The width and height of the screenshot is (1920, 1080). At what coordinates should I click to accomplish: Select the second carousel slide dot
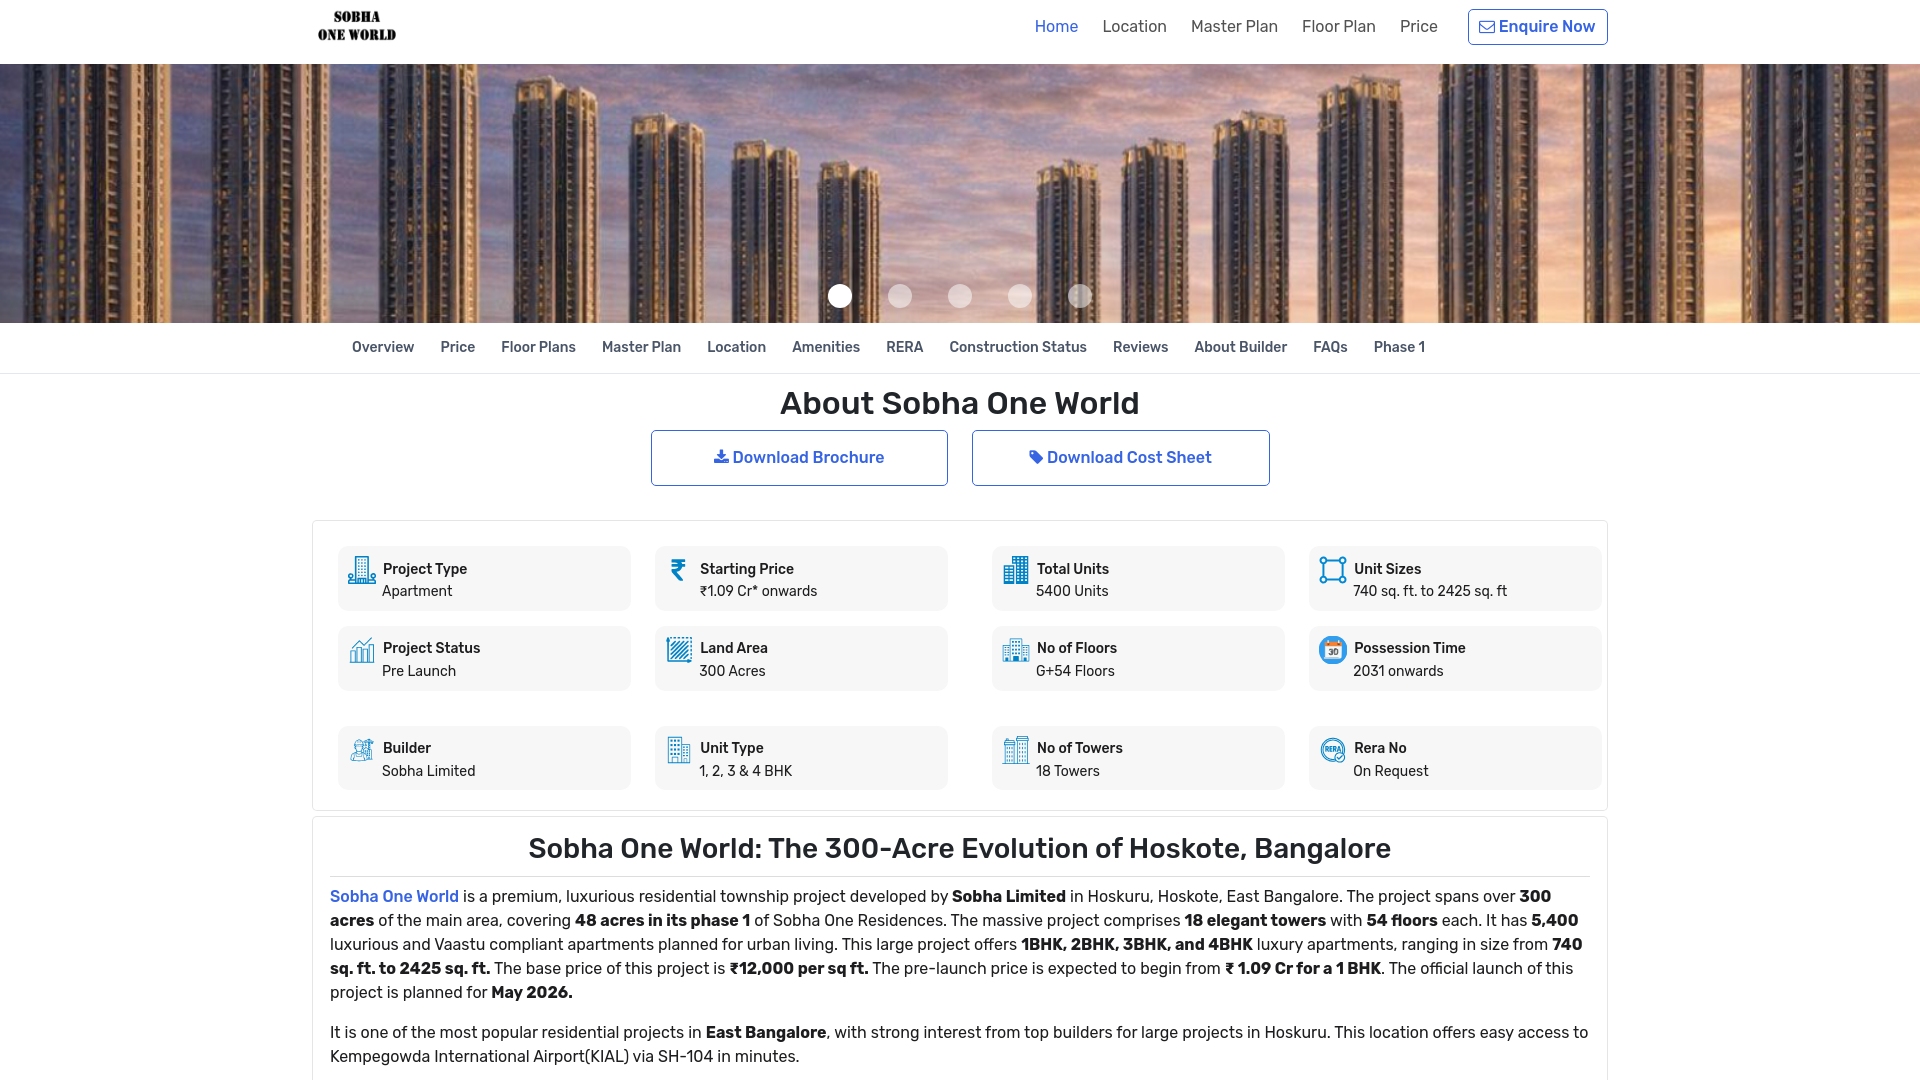(900, 296)
